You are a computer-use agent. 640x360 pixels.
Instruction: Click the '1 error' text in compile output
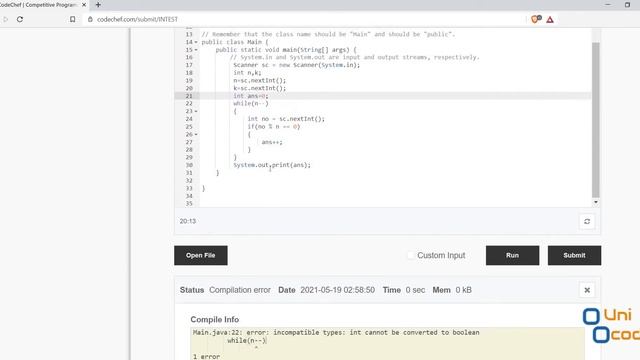[x=207, y=357]
